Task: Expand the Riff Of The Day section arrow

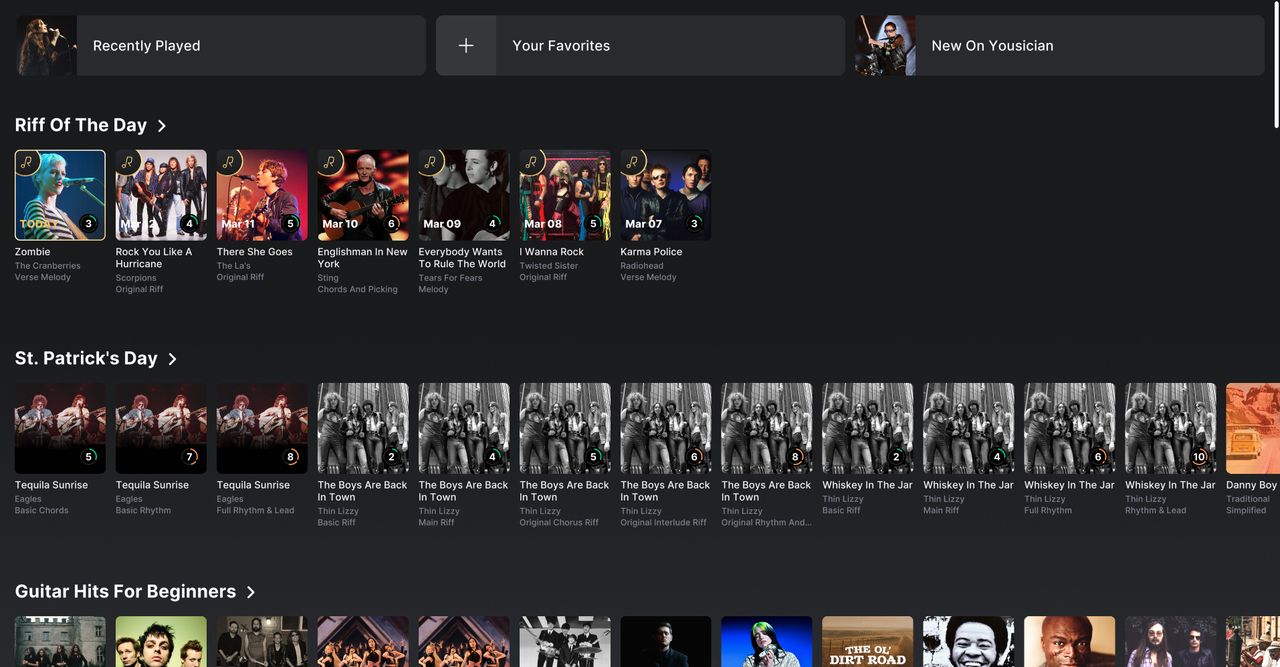Action: [162, 125]
